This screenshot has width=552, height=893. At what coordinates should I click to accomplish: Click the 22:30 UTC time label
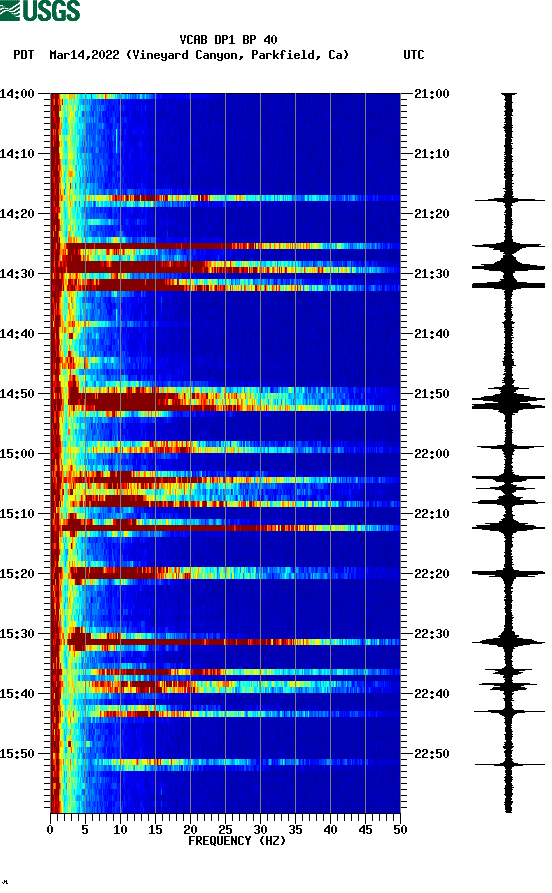tap(432, 634)
